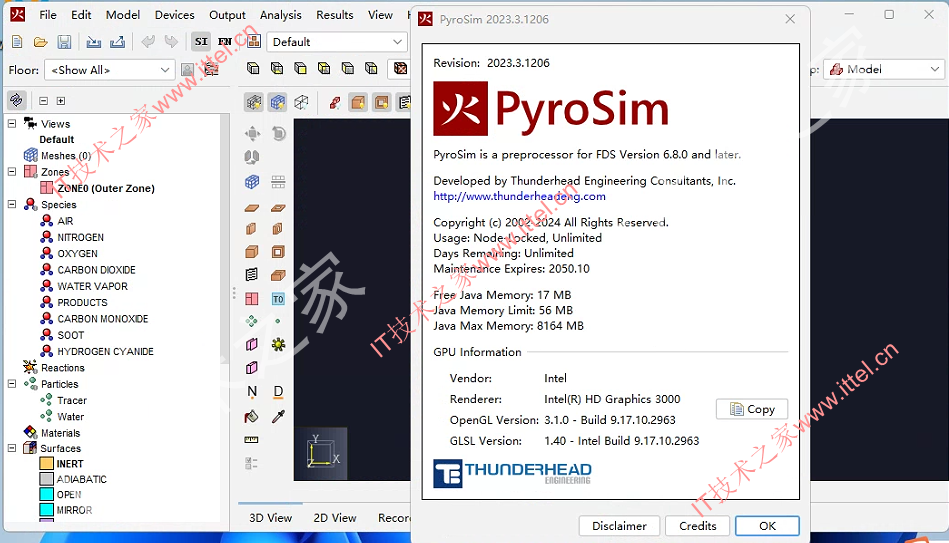Click the Disclaimer button

(619, 525)
